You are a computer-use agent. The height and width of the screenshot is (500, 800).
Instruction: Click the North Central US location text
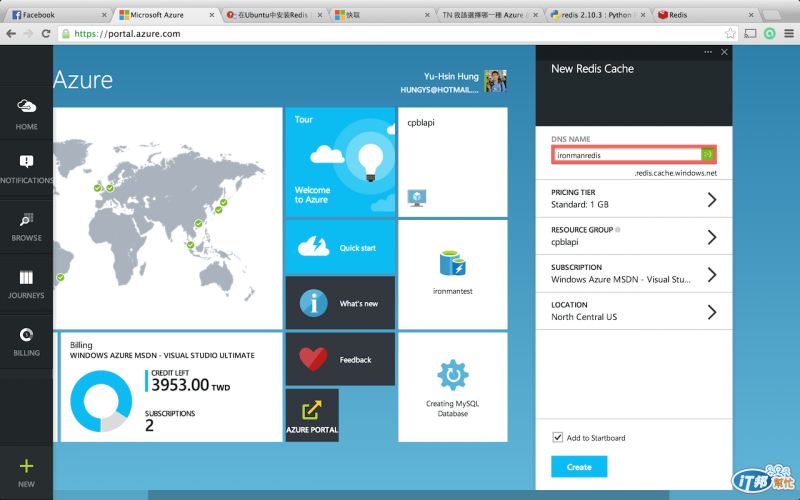pyautogui.click(x=584, y=317)
